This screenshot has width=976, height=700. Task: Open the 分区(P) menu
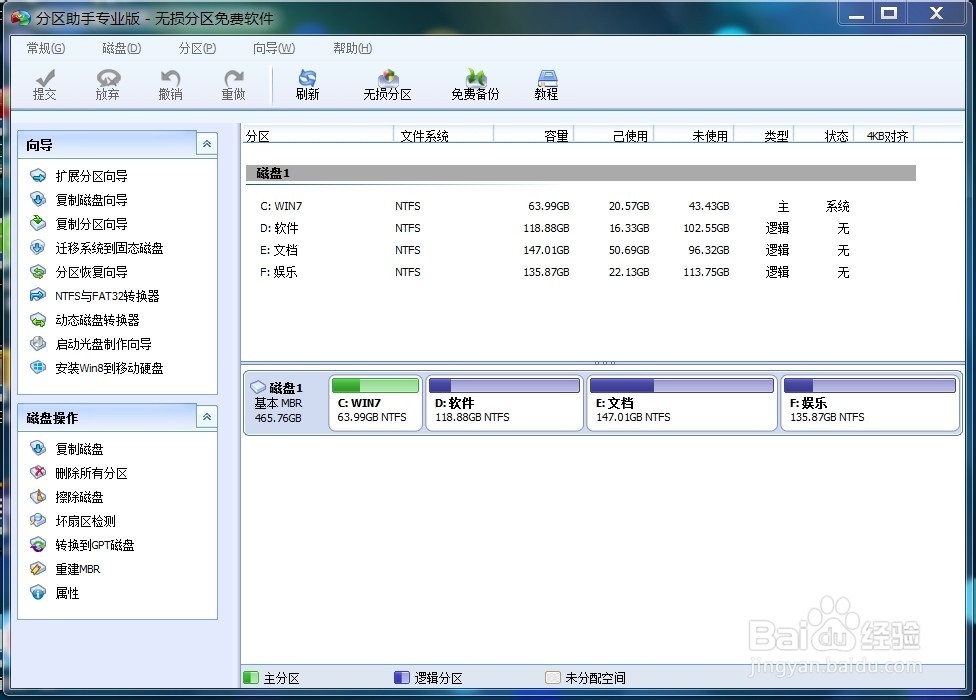click(197, 49)
